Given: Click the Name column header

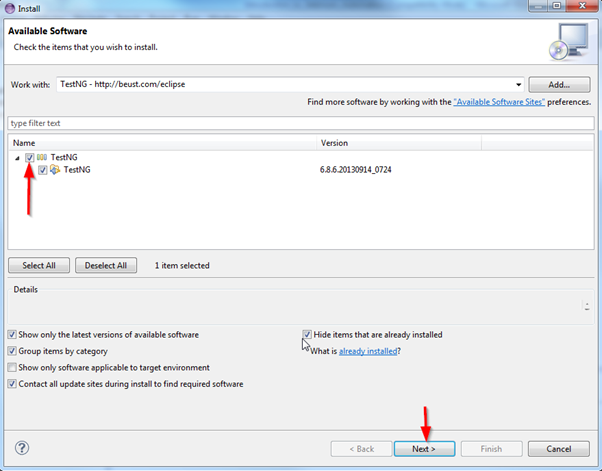Looking at the screenshot, I should click(x=163, y=143).
